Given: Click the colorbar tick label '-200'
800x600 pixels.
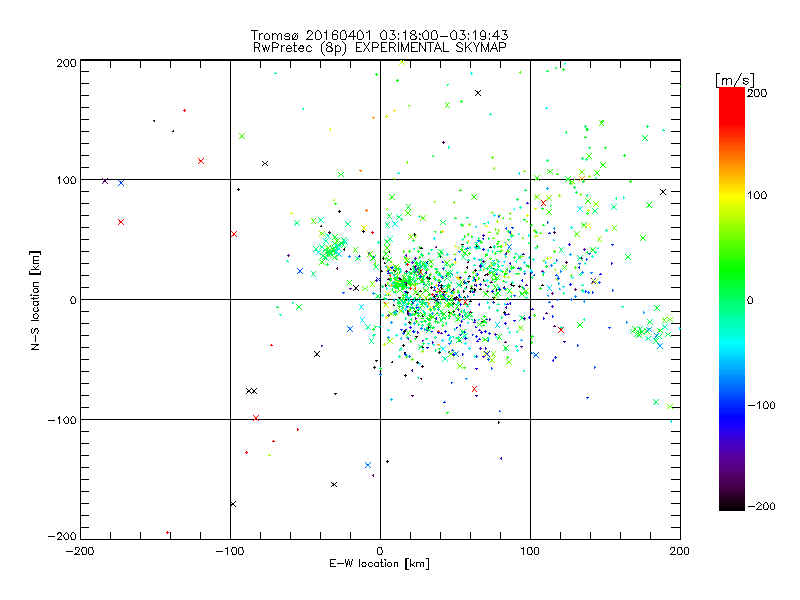Looking at the screenshot, I should (761, 506).
